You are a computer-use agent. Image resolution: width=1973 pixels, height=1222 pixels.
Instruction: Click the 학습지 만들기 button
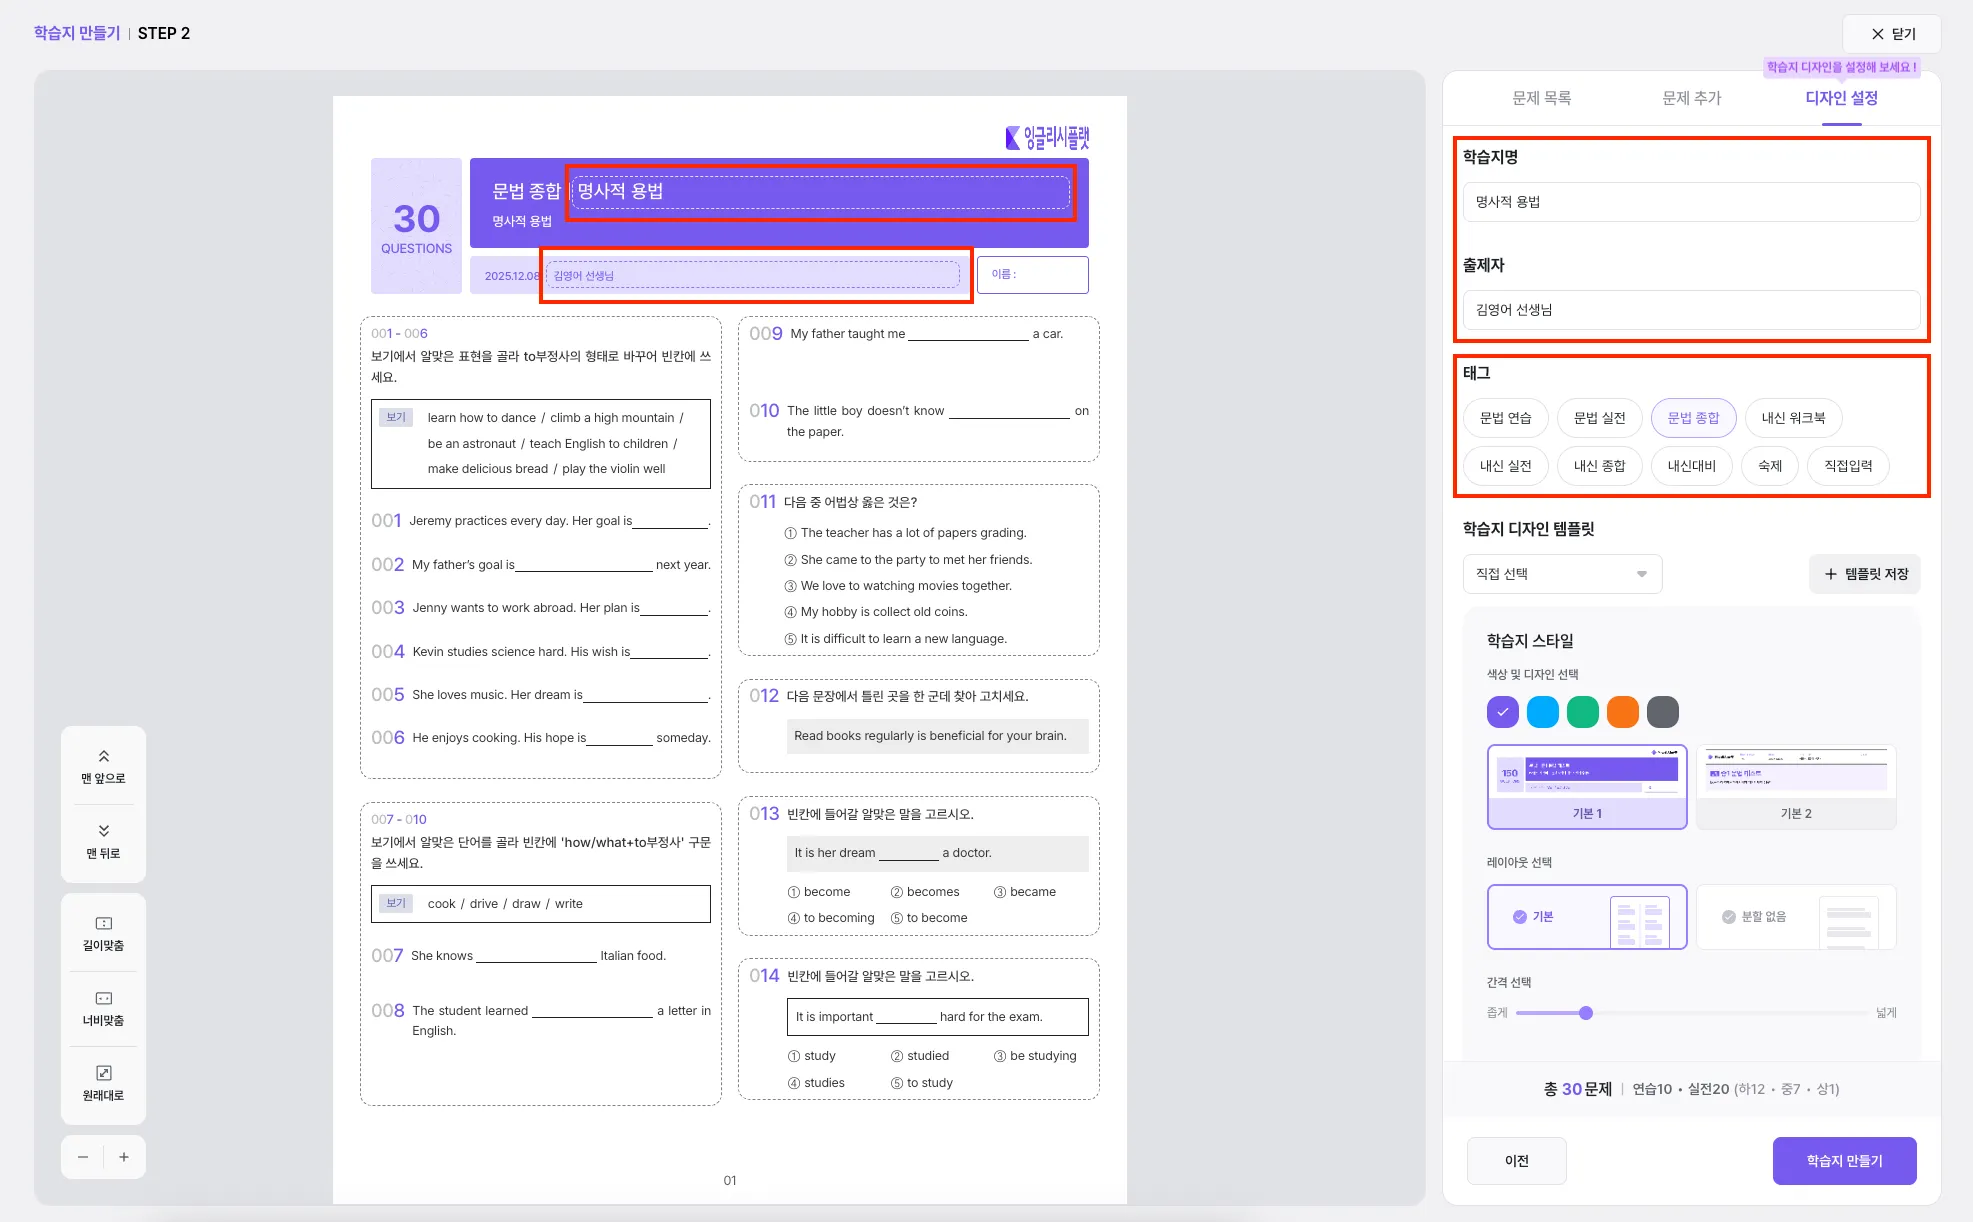(x=1843, y=1161)
